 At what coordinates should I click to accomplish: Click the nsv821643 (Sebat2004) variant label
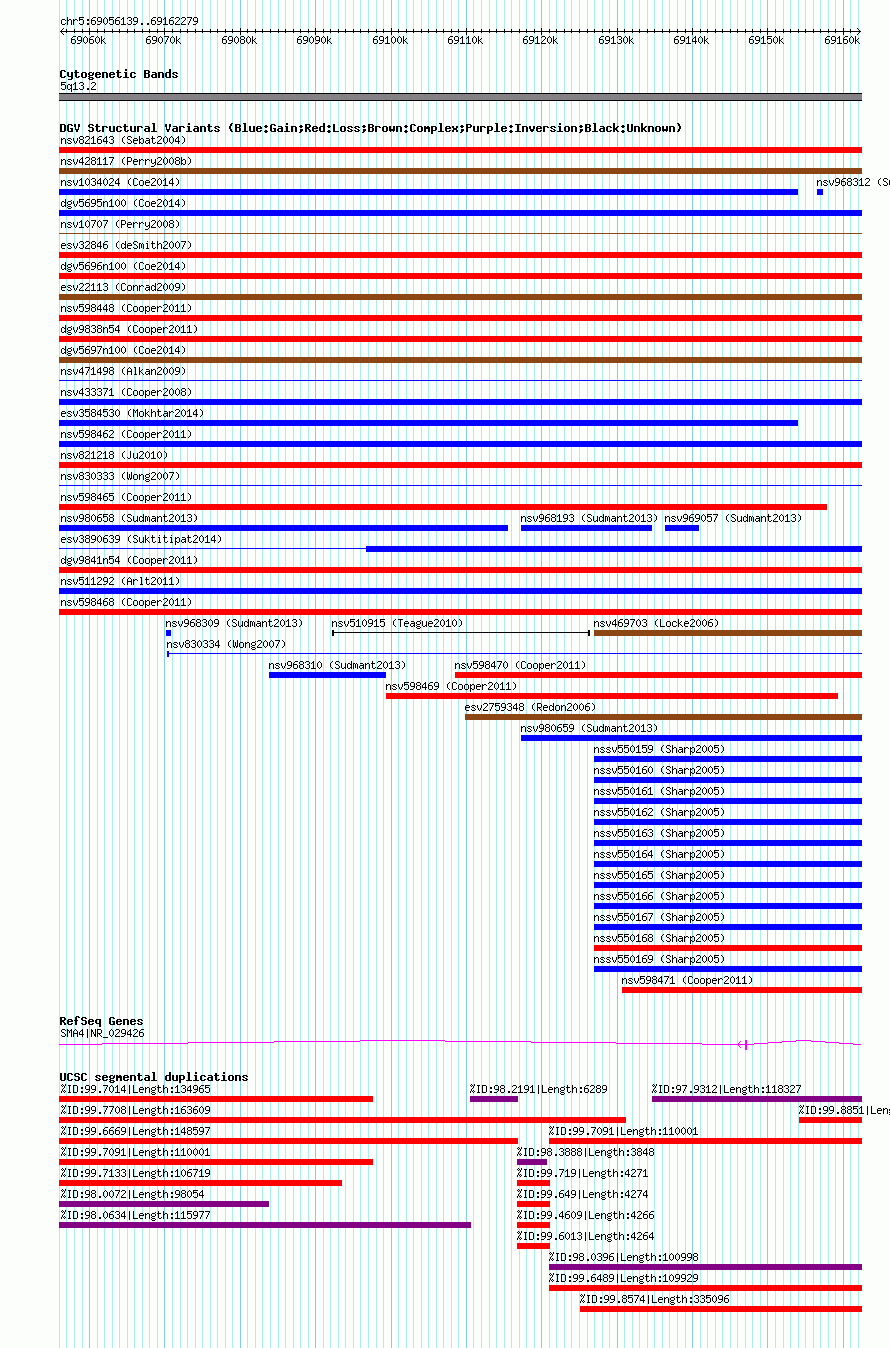123,140
